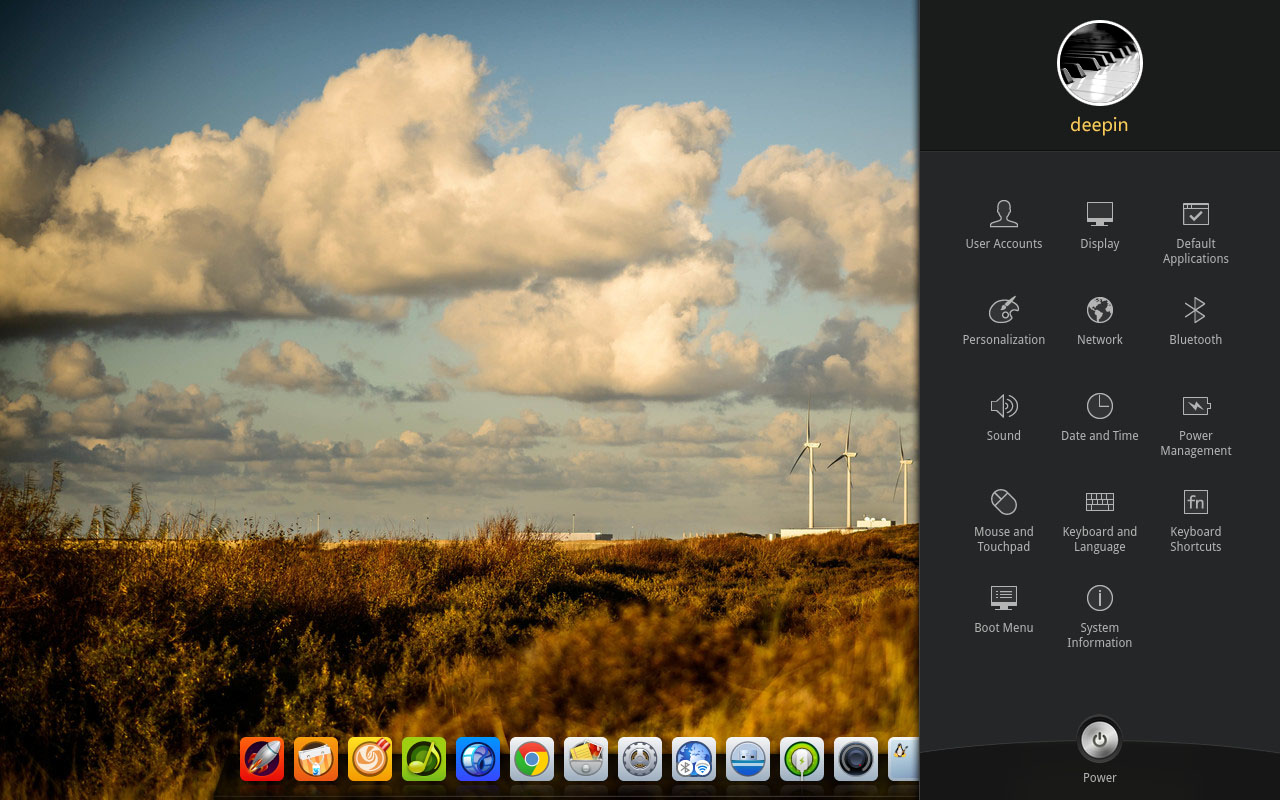The image size is (1280, 800).
Task: Launch the blue film reel movie player
Action: click(478, 760)
